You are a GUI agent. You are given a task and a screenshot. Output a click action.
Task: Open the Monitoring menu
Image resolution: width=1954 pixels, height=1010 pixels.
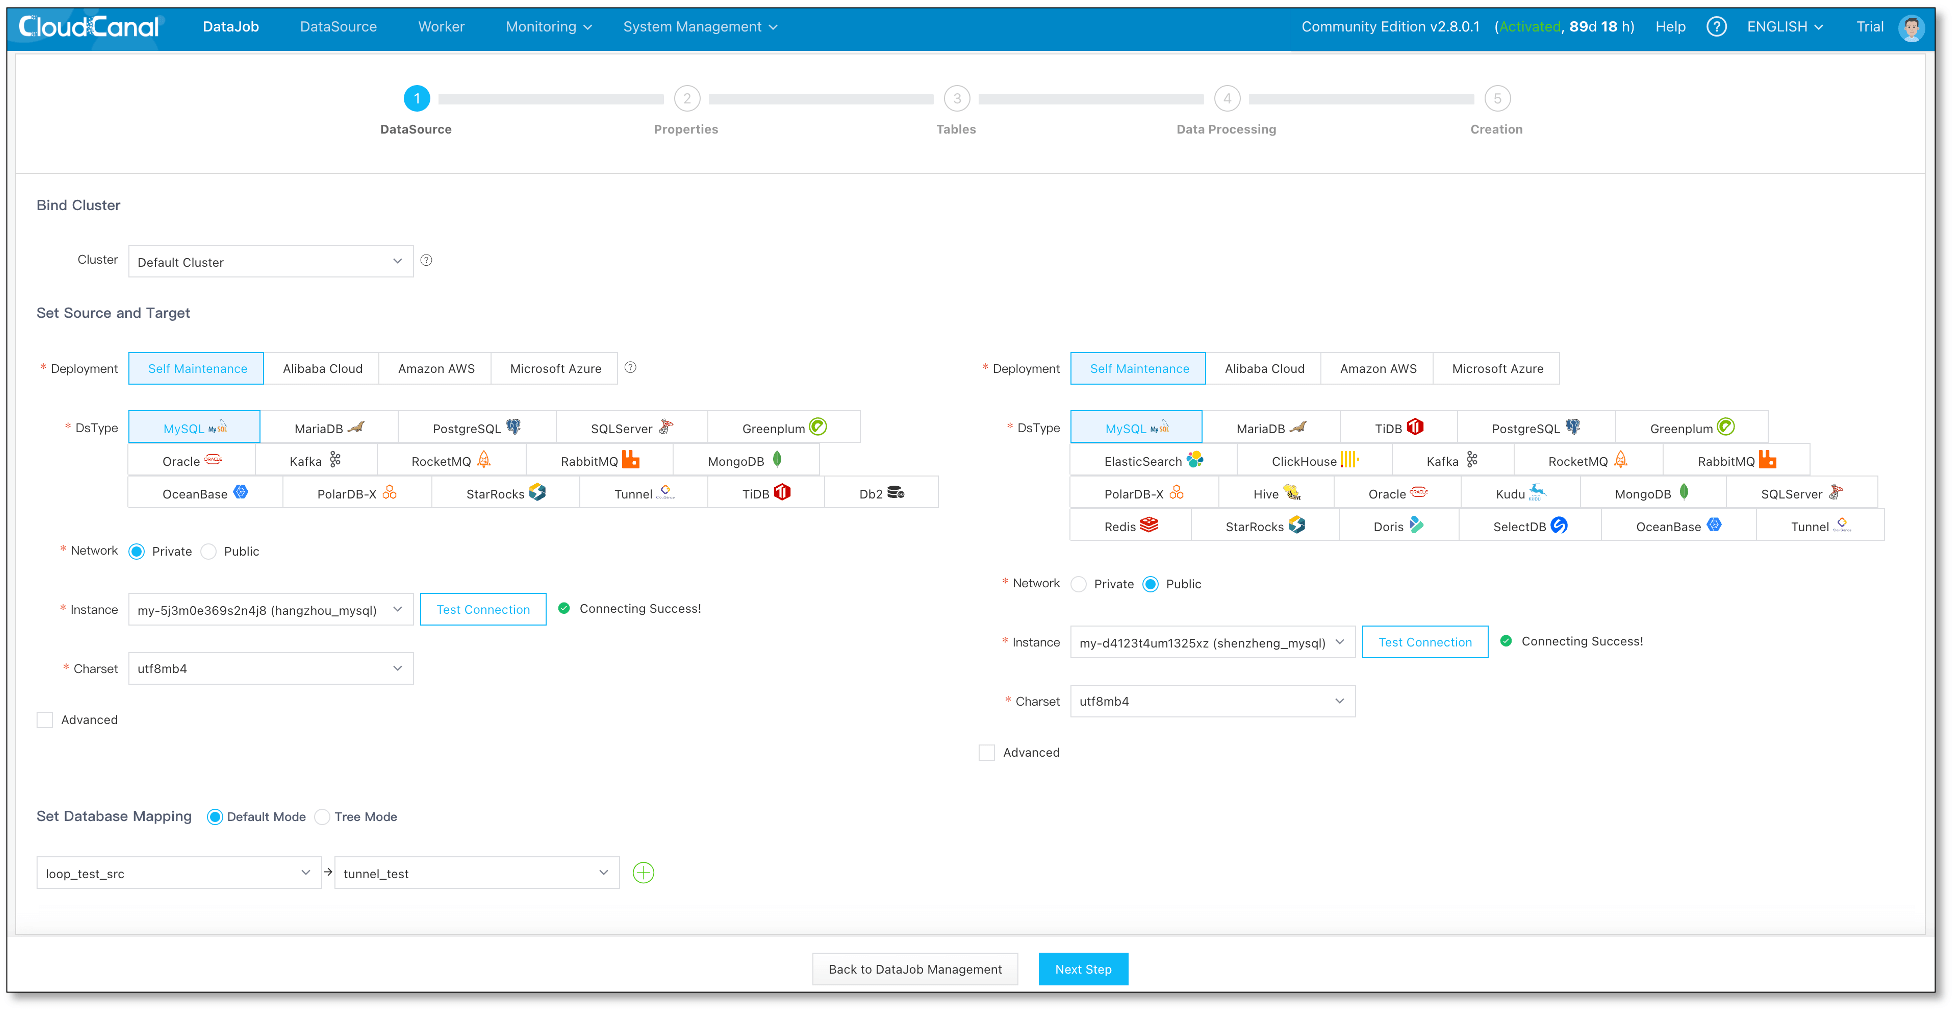548,27
